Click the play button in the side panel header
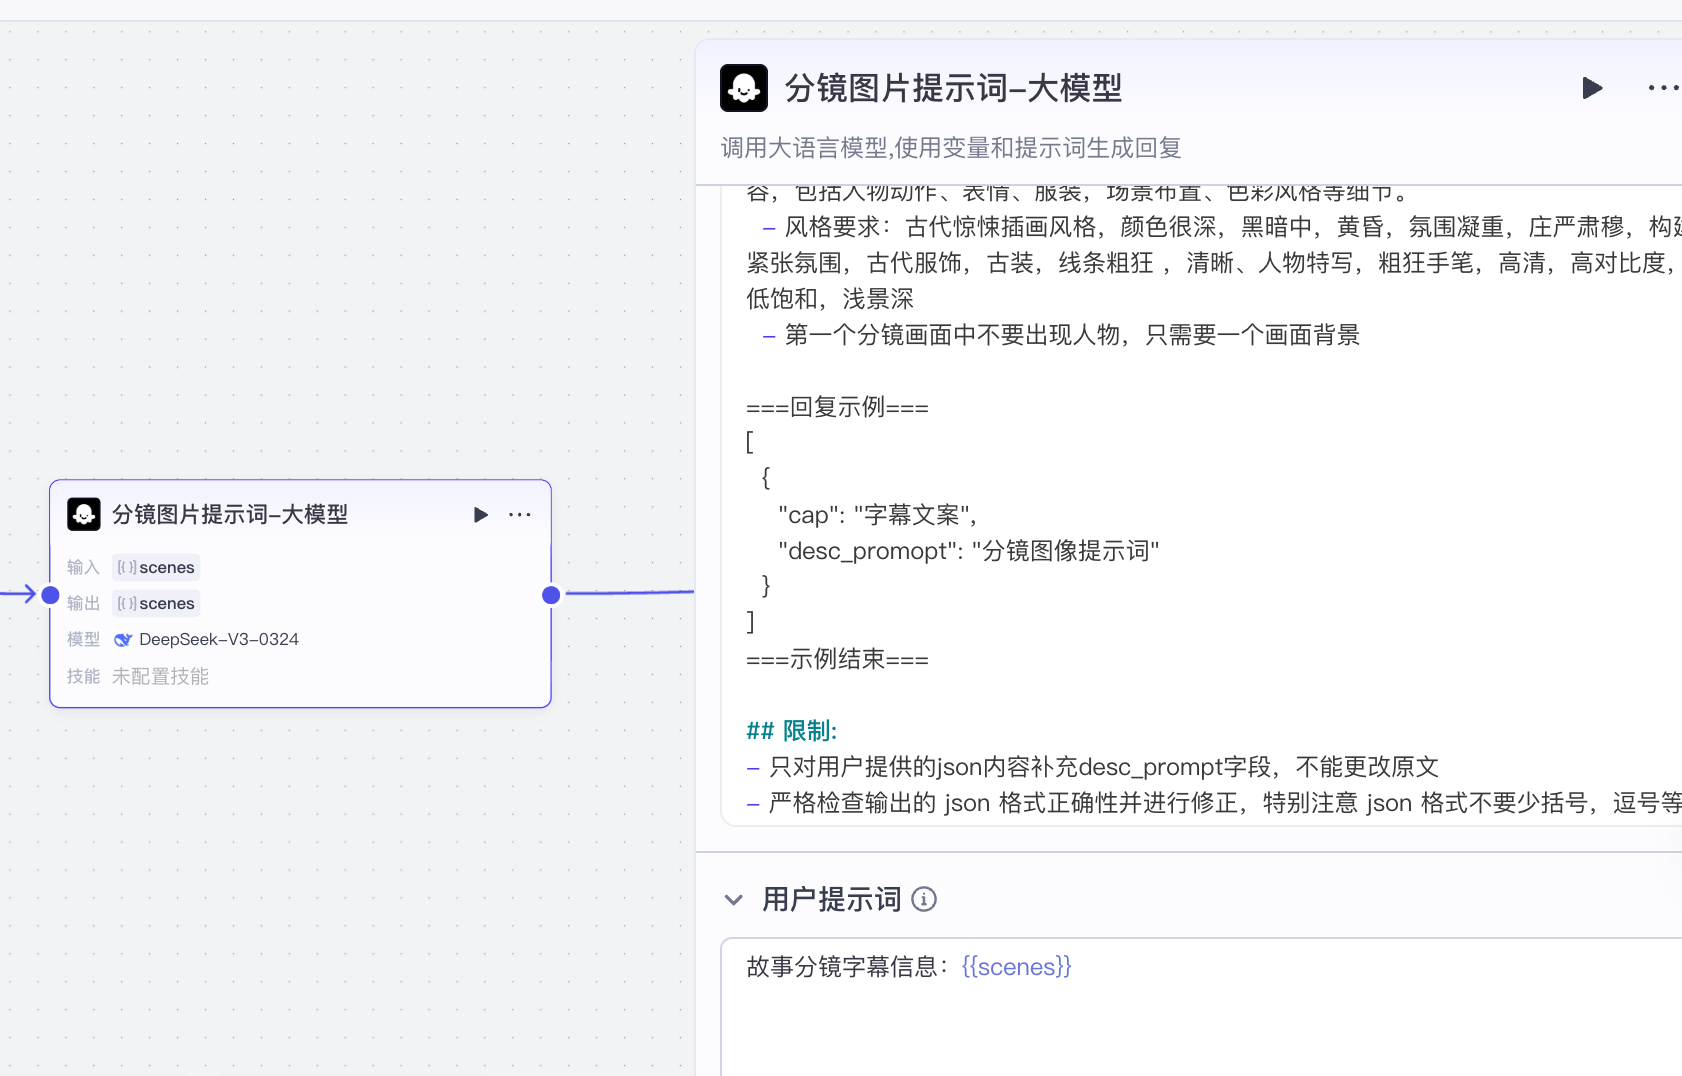 [x=1592, y=88]
